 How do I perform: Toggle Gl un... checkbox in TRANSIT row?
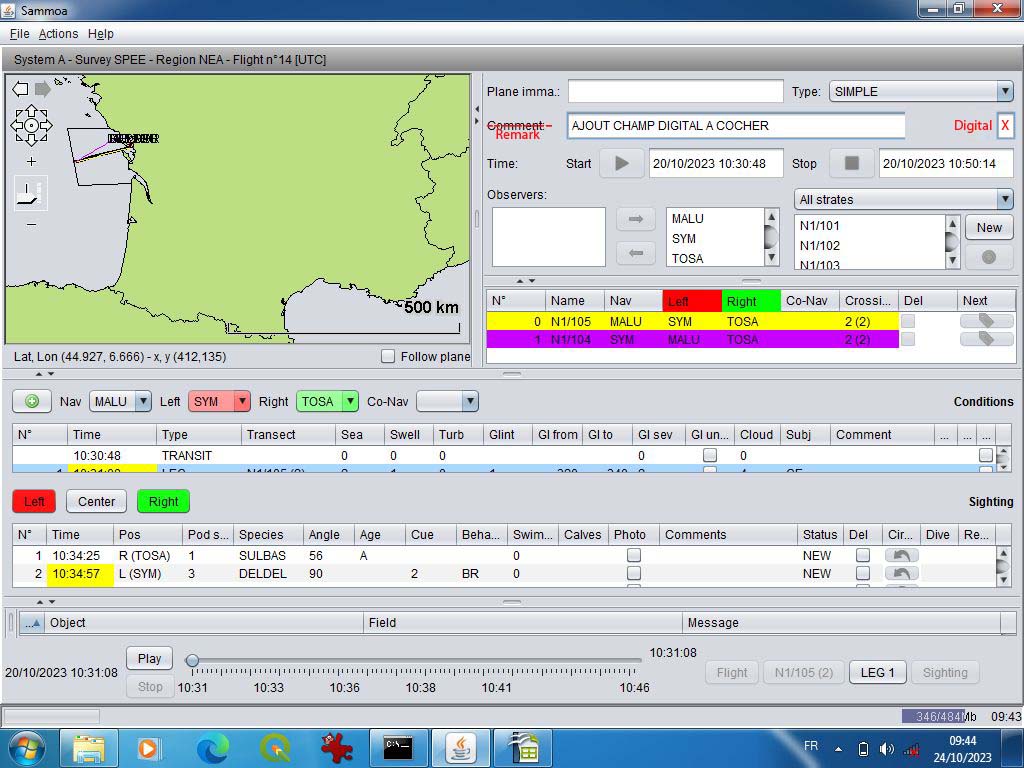click(710, 455)
